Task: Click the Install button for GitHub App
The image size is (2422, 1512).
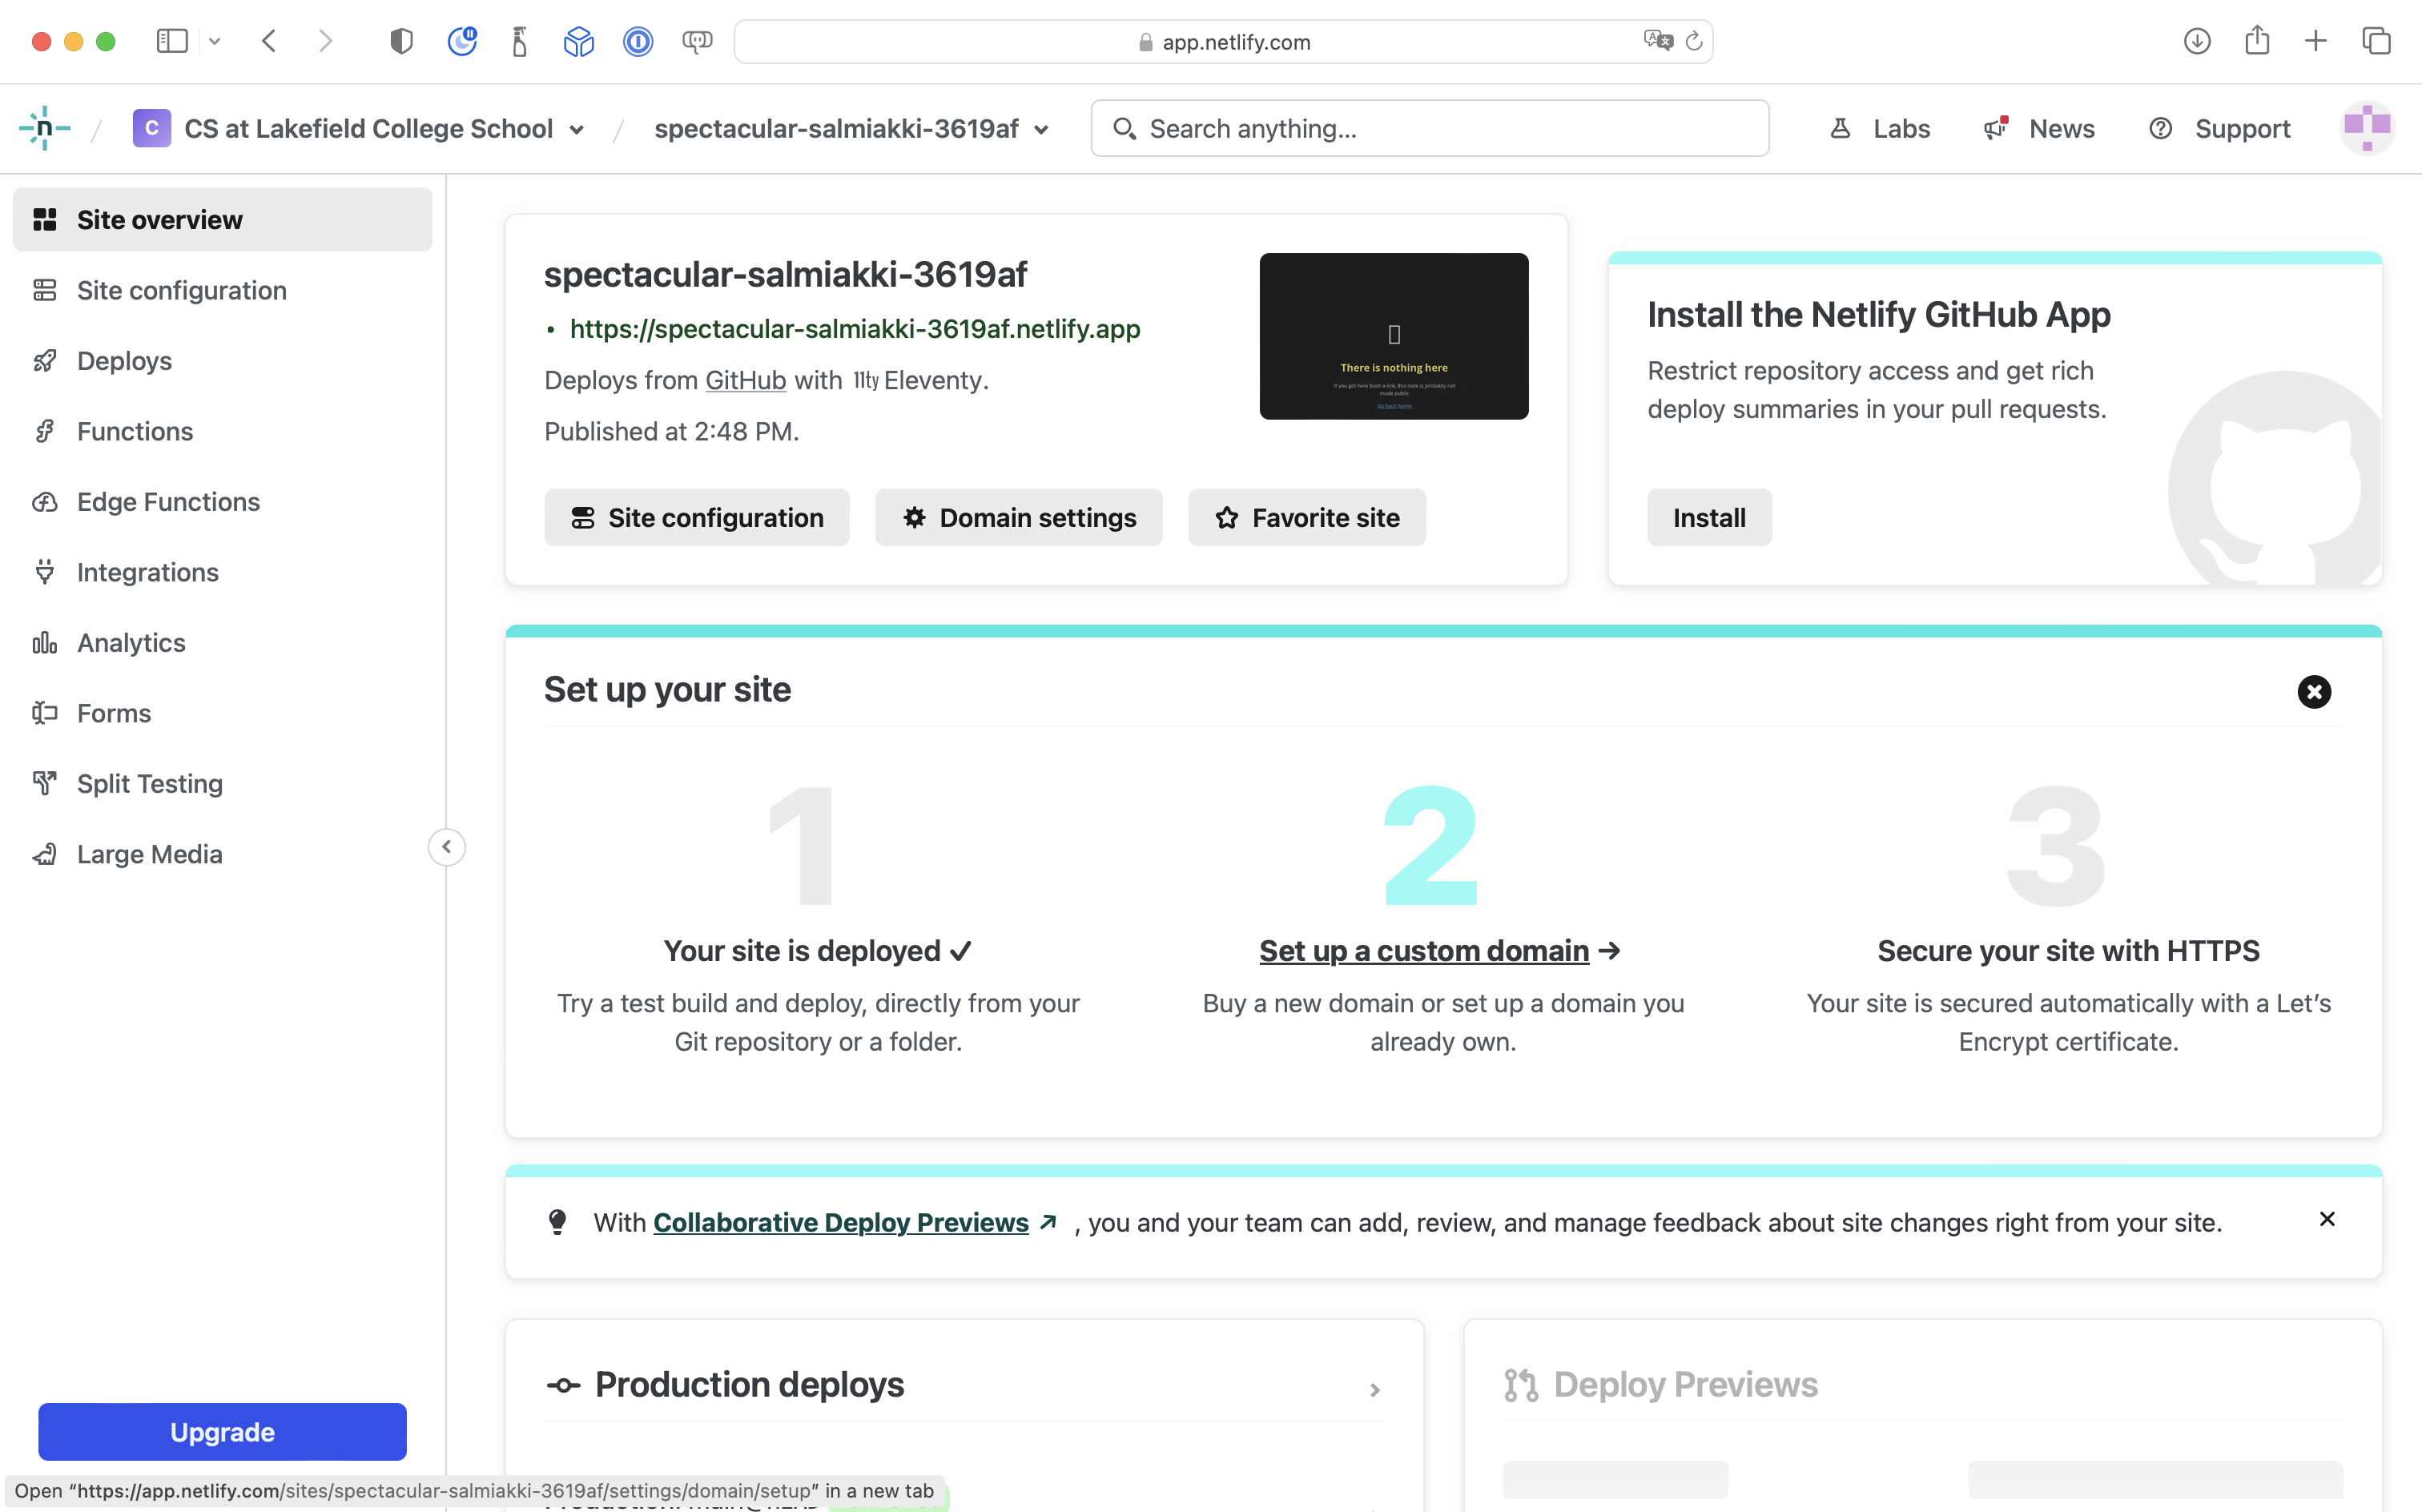Action: (1708, 517)
